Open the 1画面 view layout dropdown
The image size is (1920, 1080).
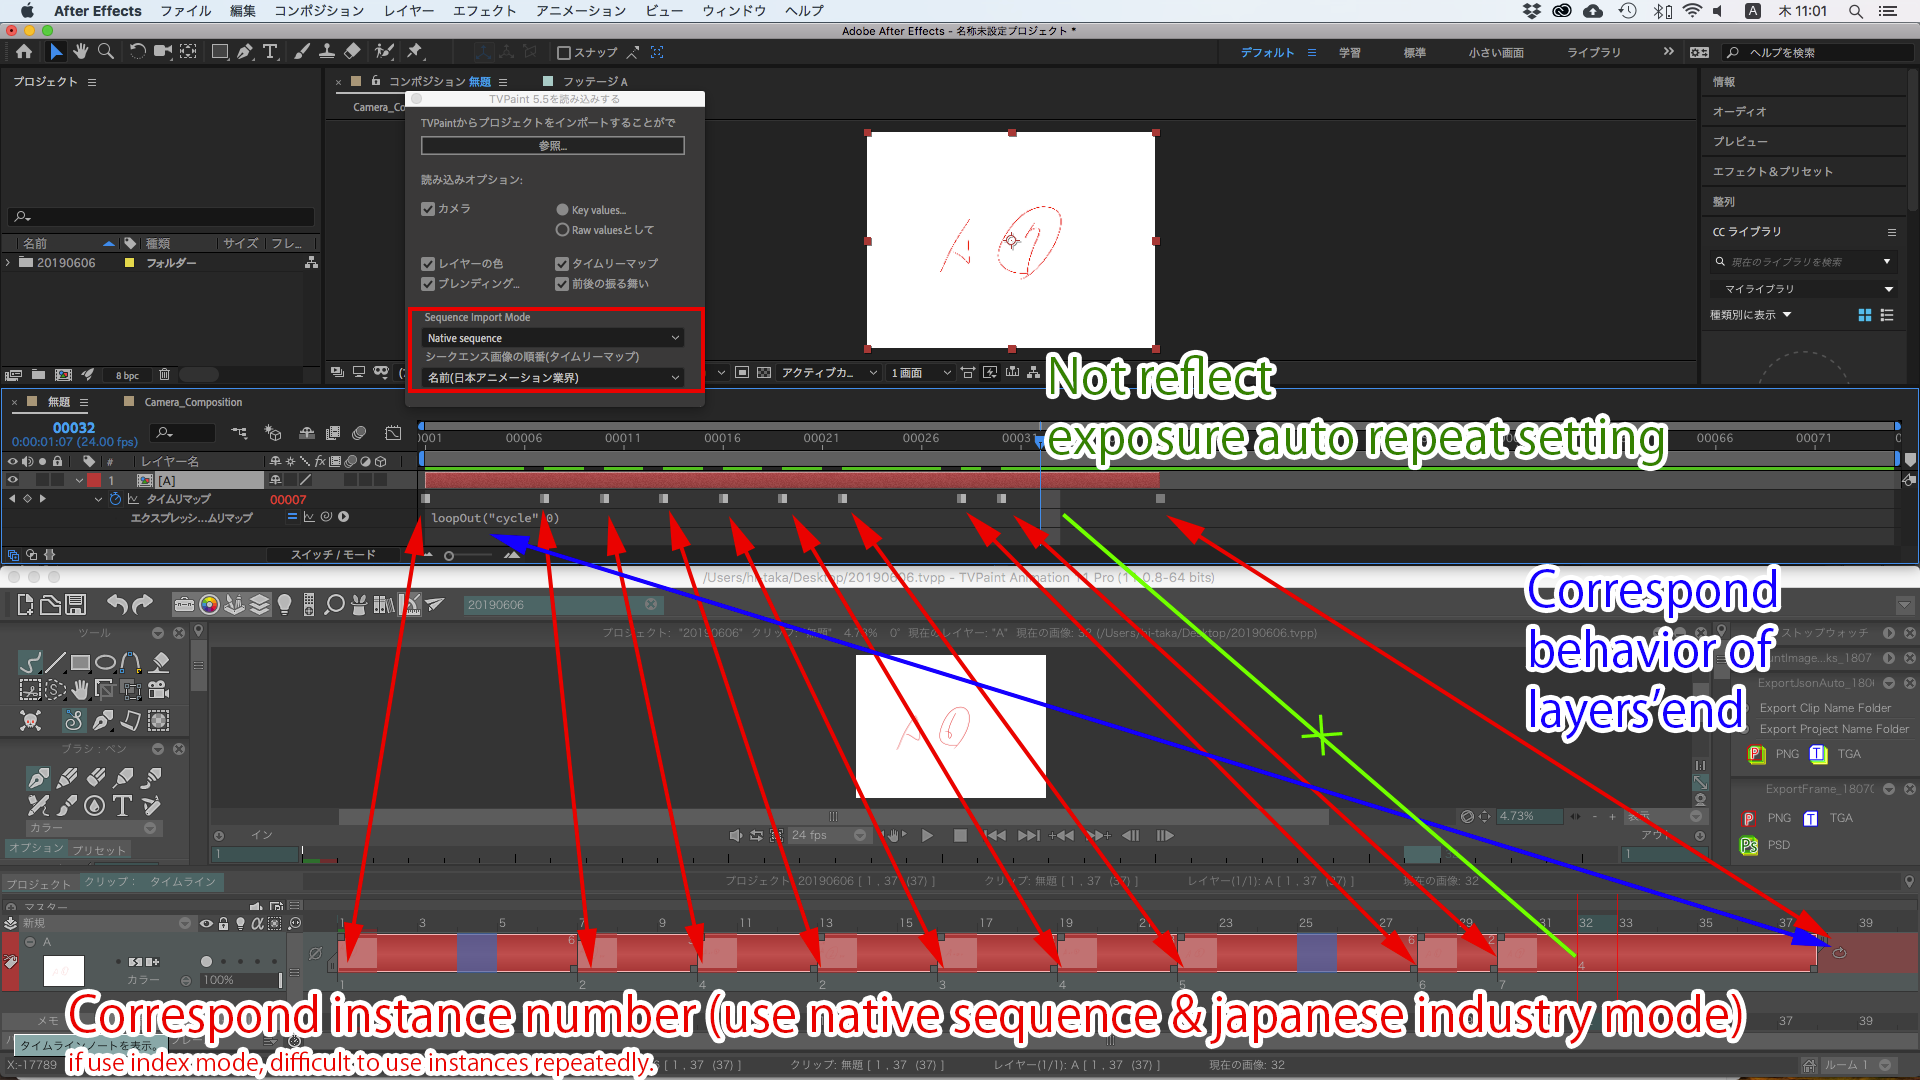(920, 372)
